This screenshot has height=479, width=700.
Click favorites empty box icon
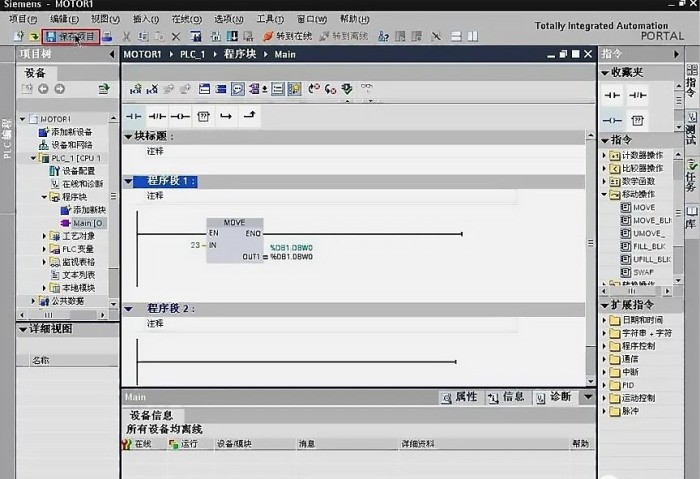638,121
